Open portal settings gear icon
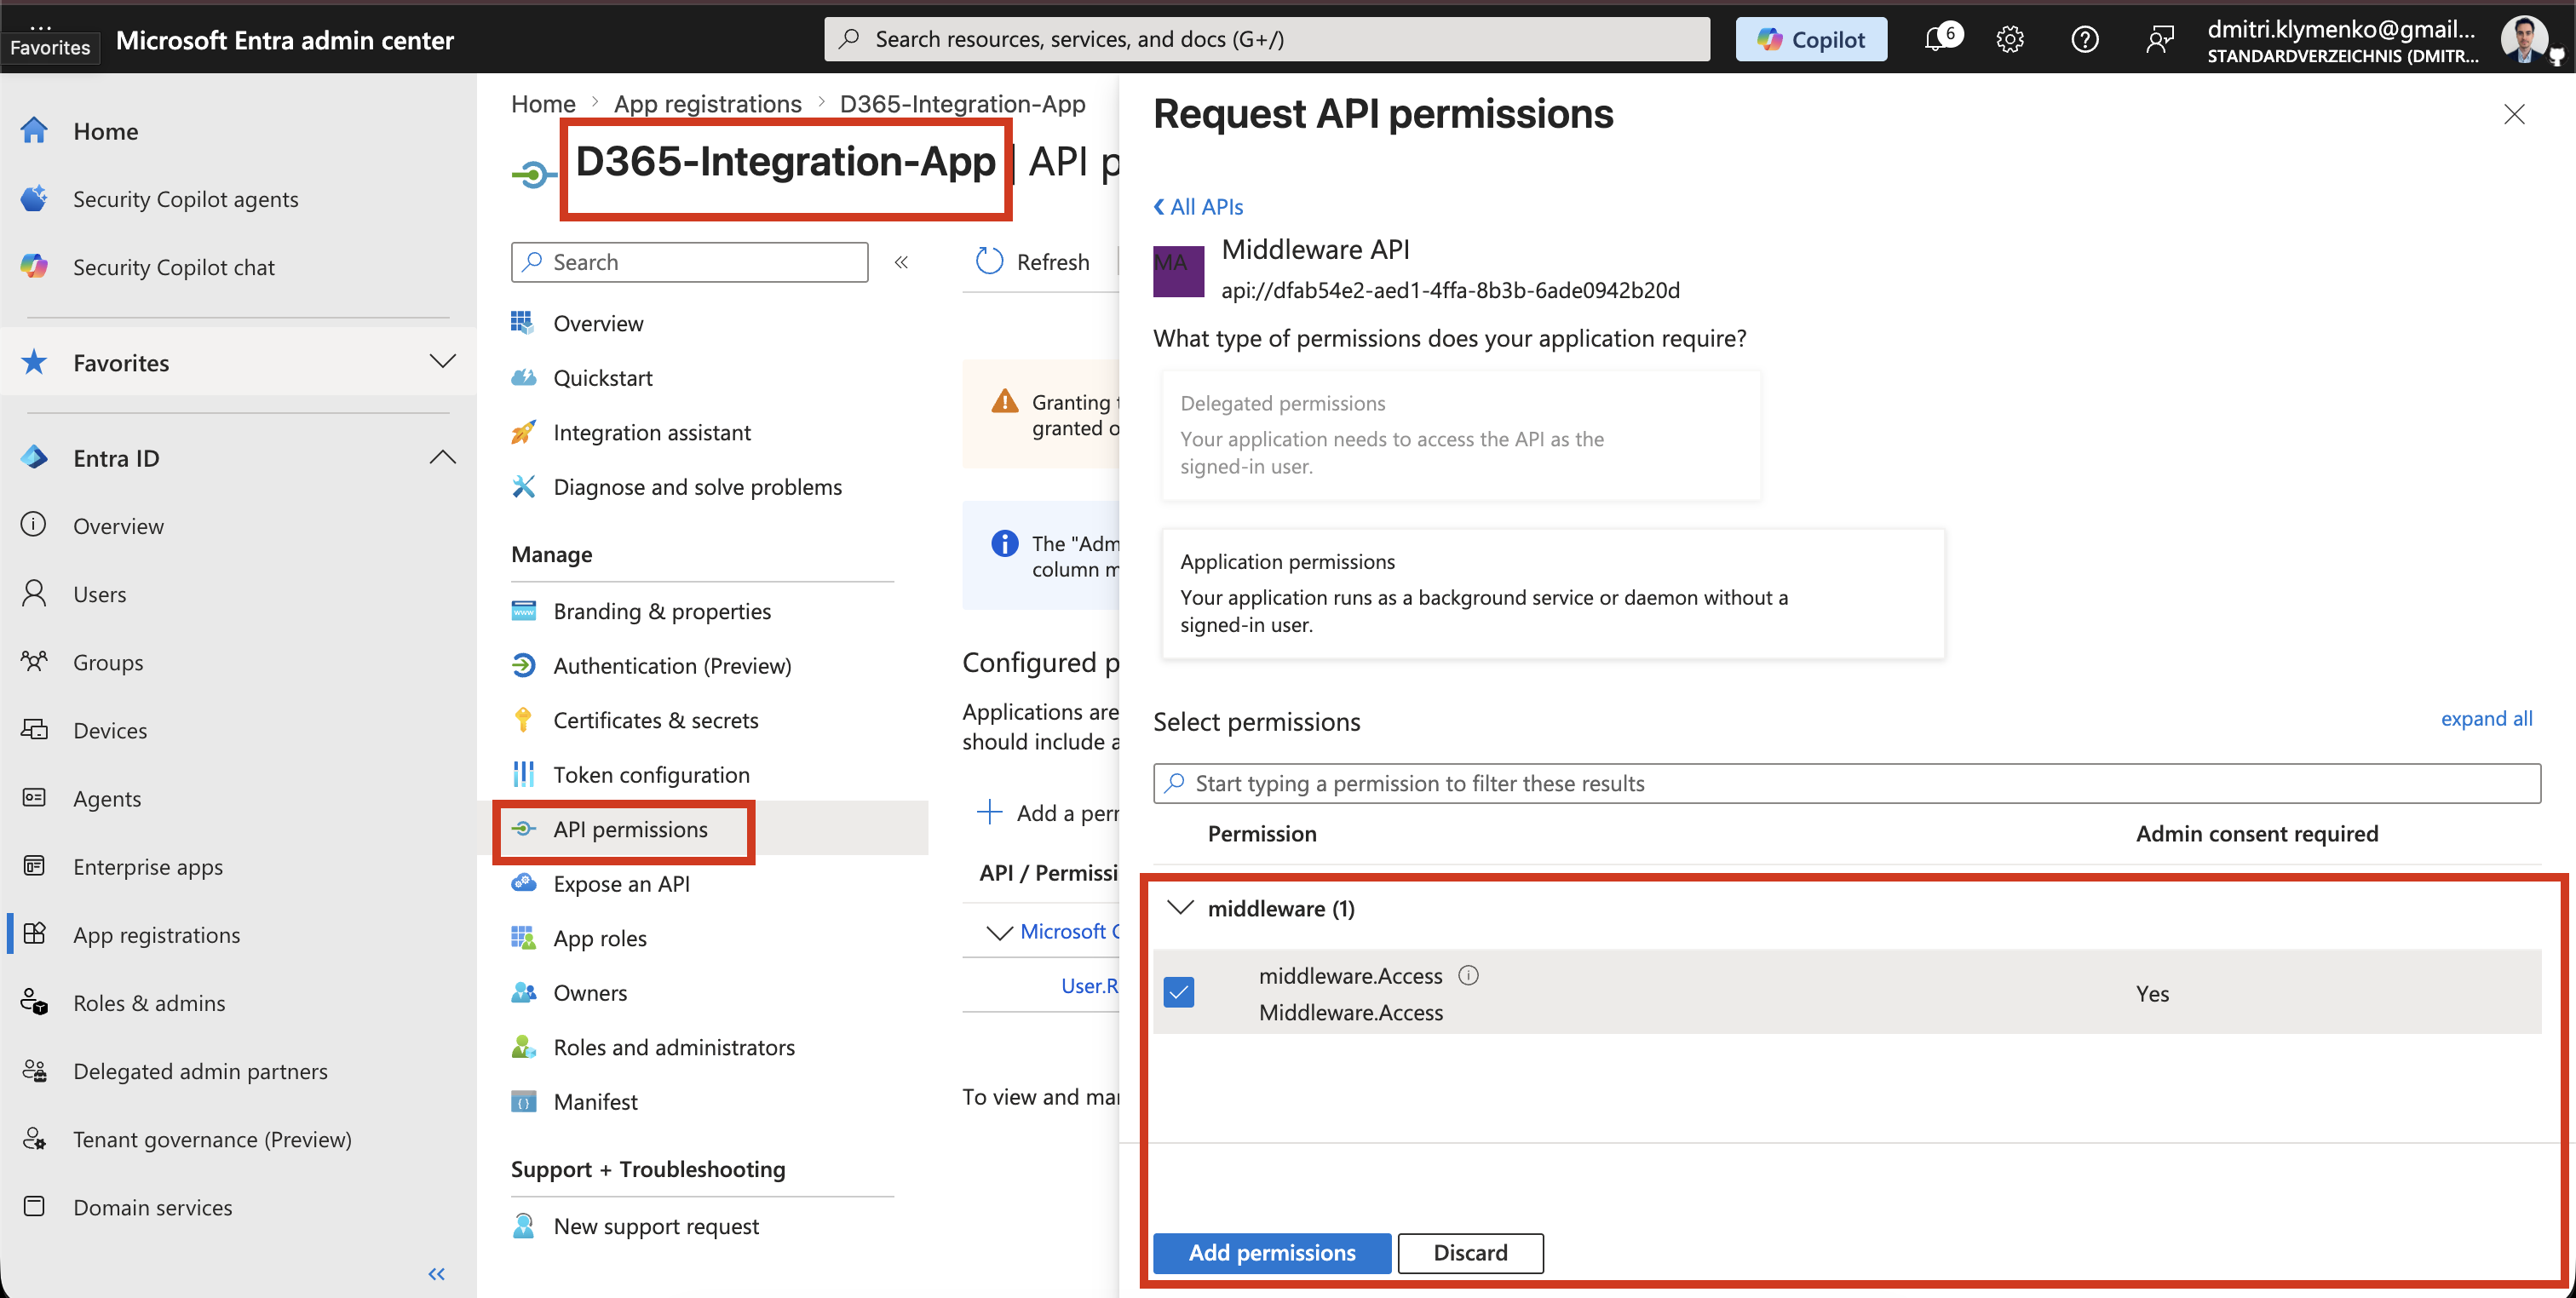The image size is (2576, 1298). tap(2010, 39)
